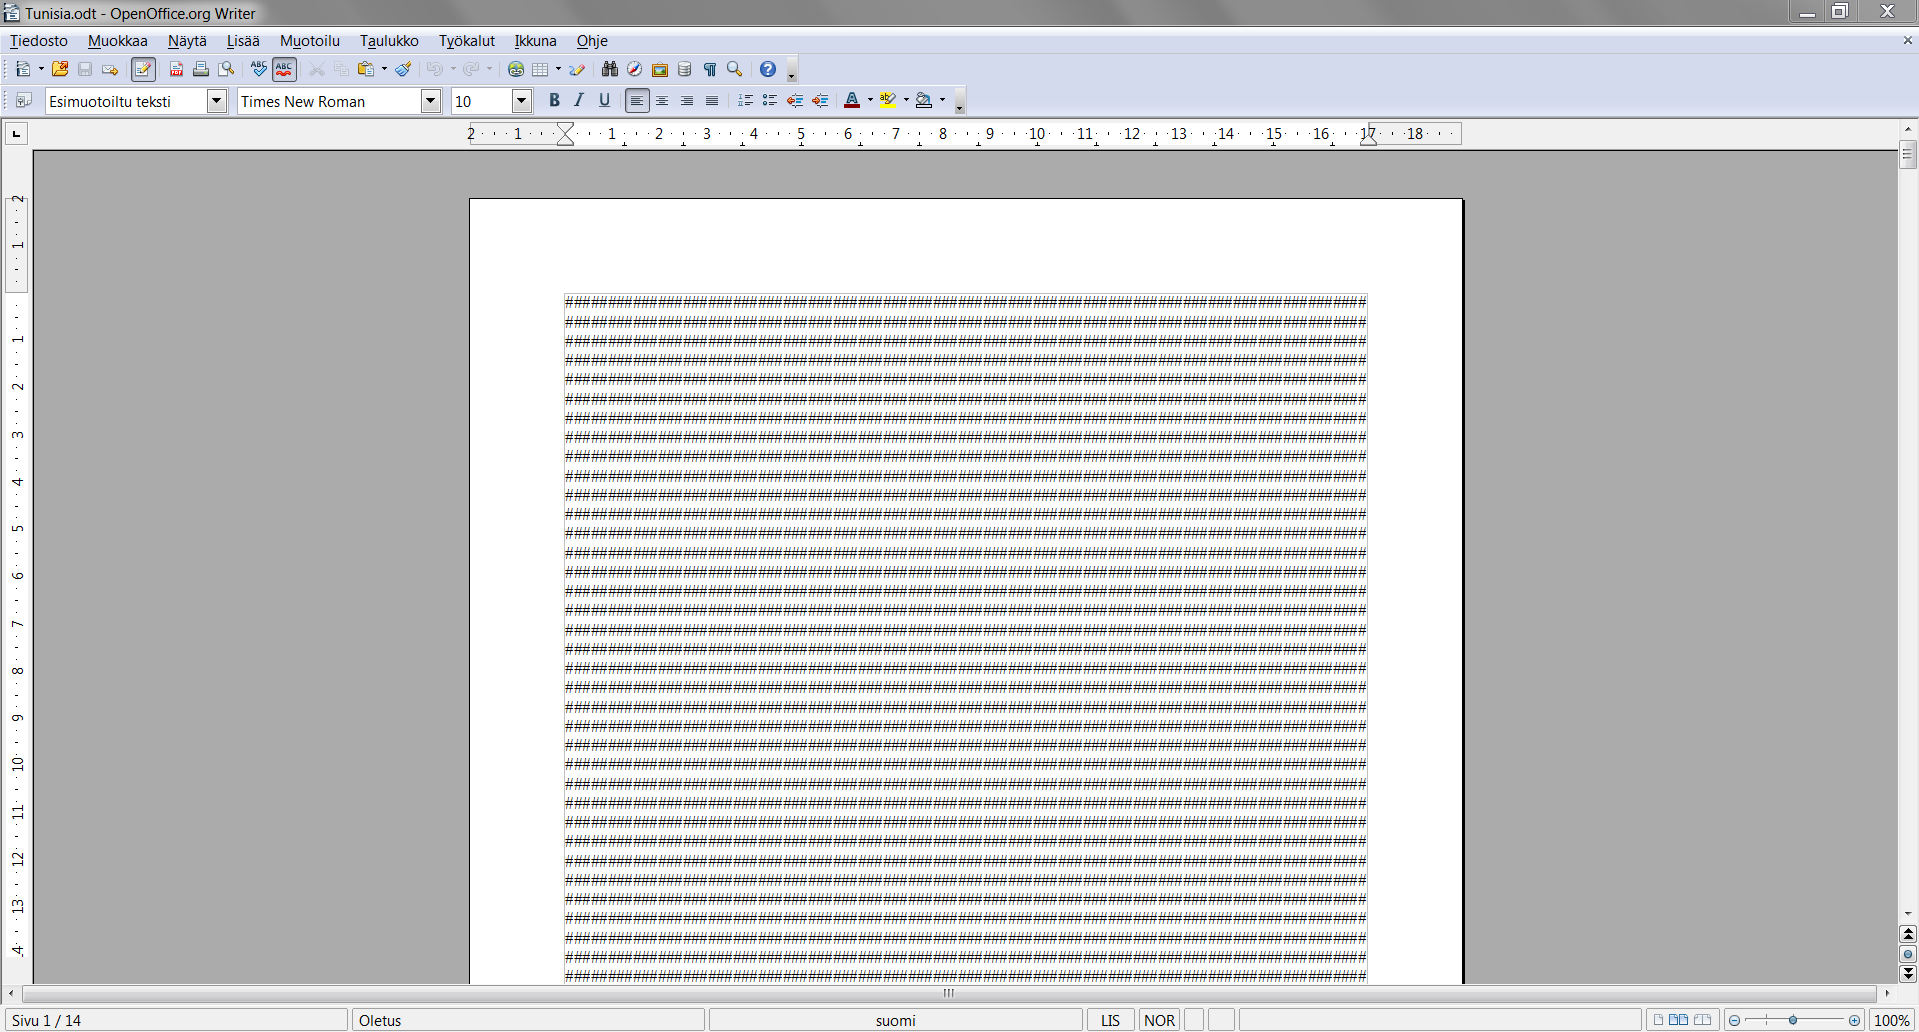Expand the paragraph style dropdown
Viewport: 1919px width, 1032px height.
coord(217,101)
